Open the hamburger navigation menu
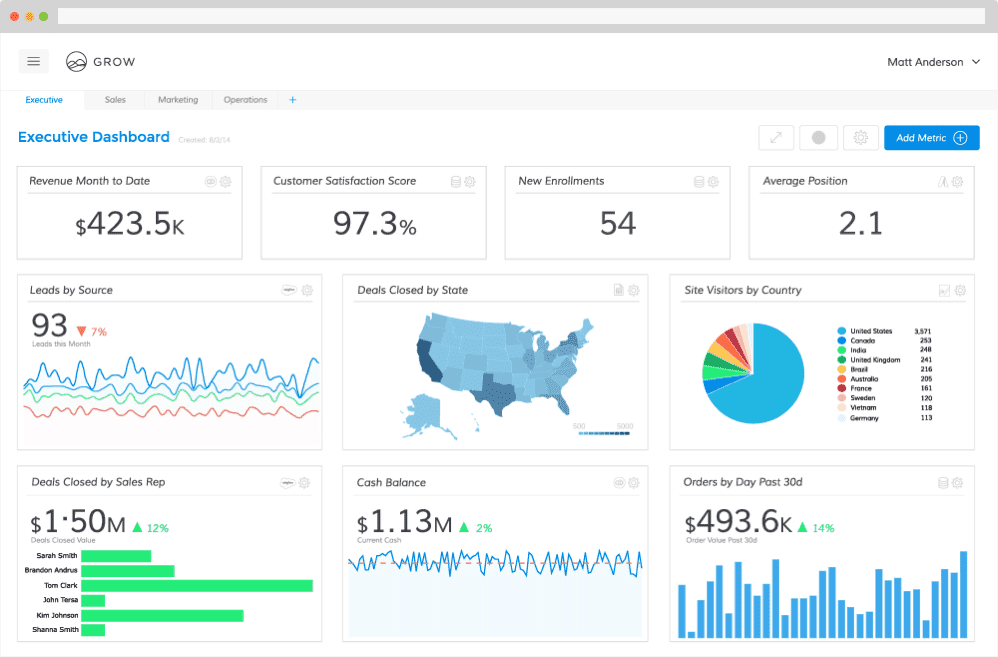The image size is (998, 657). [33, 62]
